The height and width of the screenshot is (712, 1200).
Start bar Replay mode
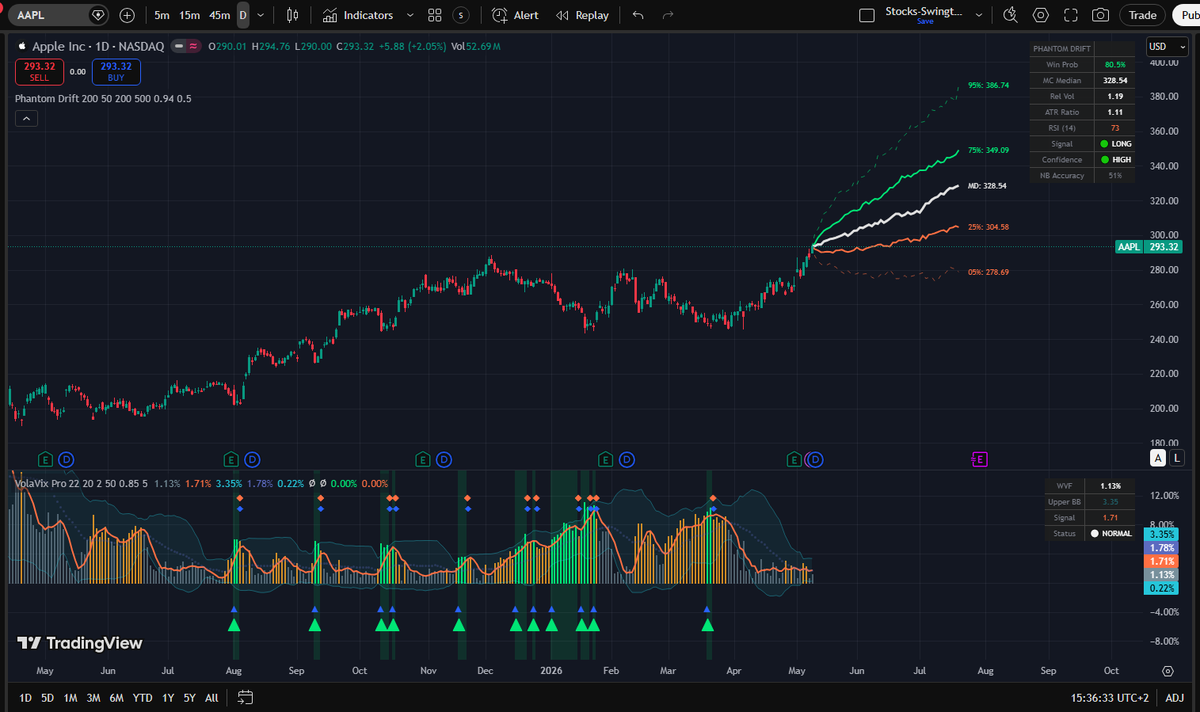click(582, 15)
